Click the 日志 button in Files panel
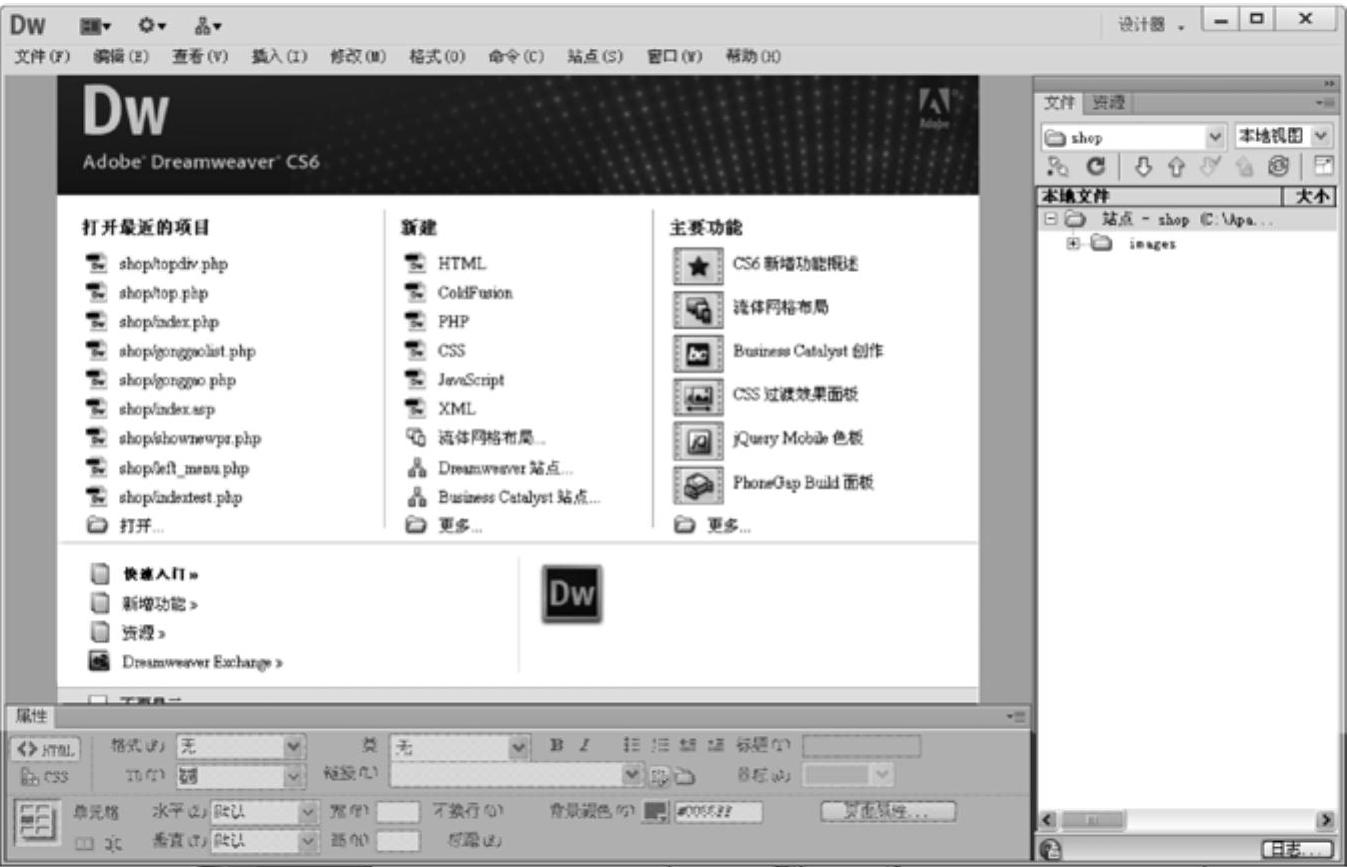This screenshot has width=1347, height=867. pos(1299,850)
